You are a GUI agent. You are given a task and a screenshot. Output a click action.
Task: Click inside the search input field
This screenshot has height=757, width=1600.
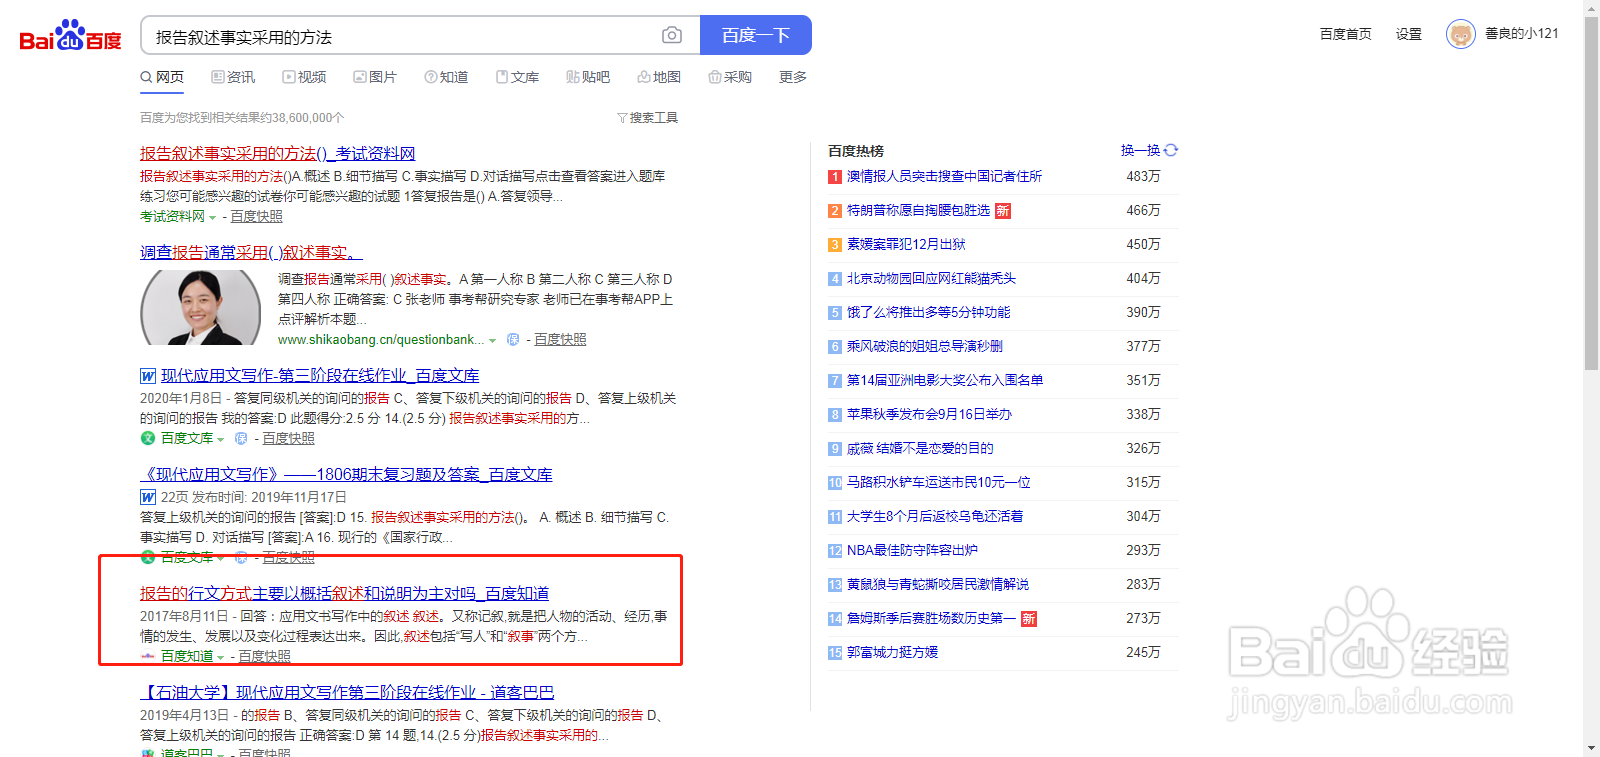[x=400, y=36]
